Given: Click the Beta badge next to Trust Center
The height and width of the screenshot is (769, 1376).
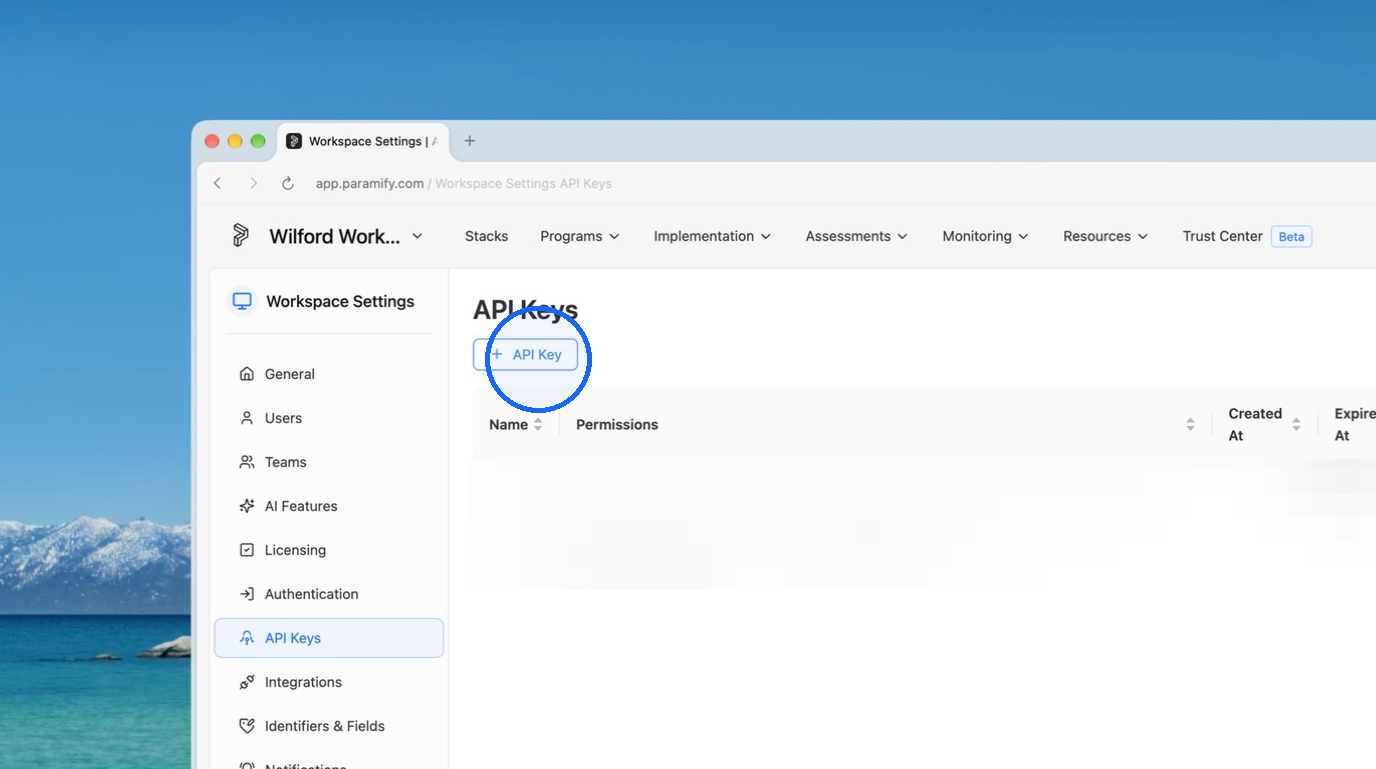Looking at the screenshot, I should 1291,237.
